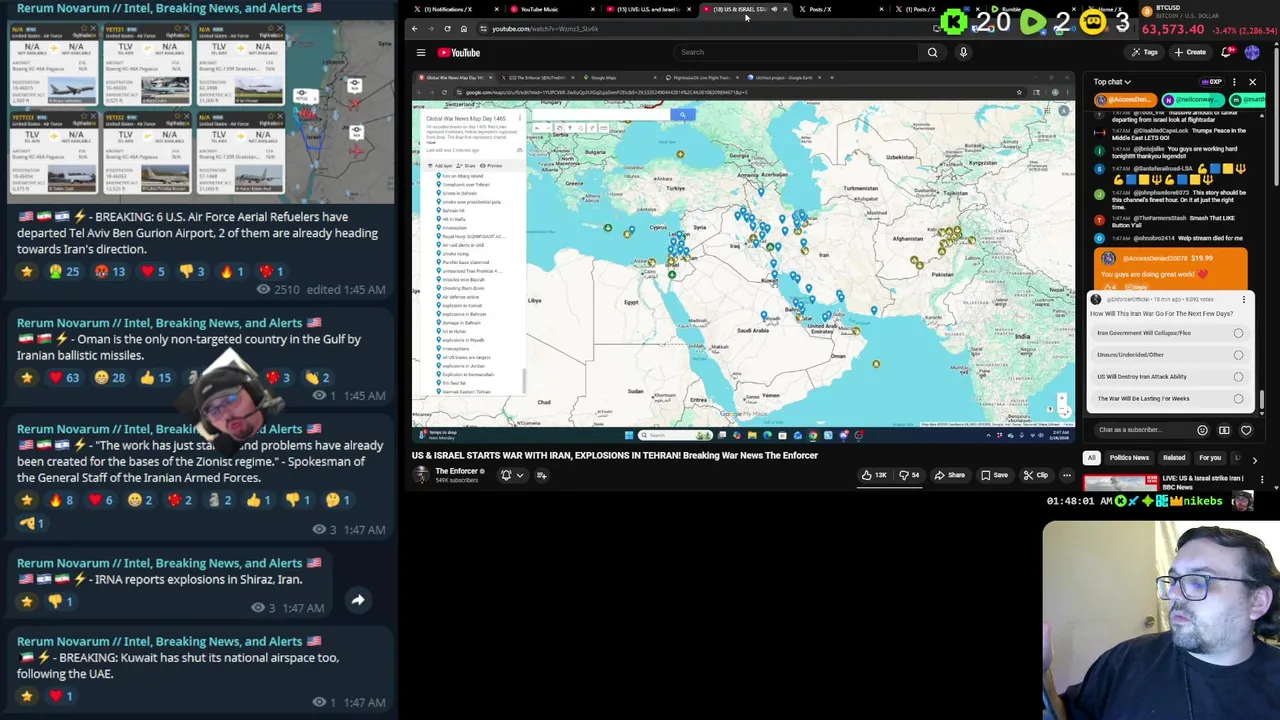Viewport: 1280px width, 720px height.
Task: Focus the YouTube search field
Action: [796, 52]
